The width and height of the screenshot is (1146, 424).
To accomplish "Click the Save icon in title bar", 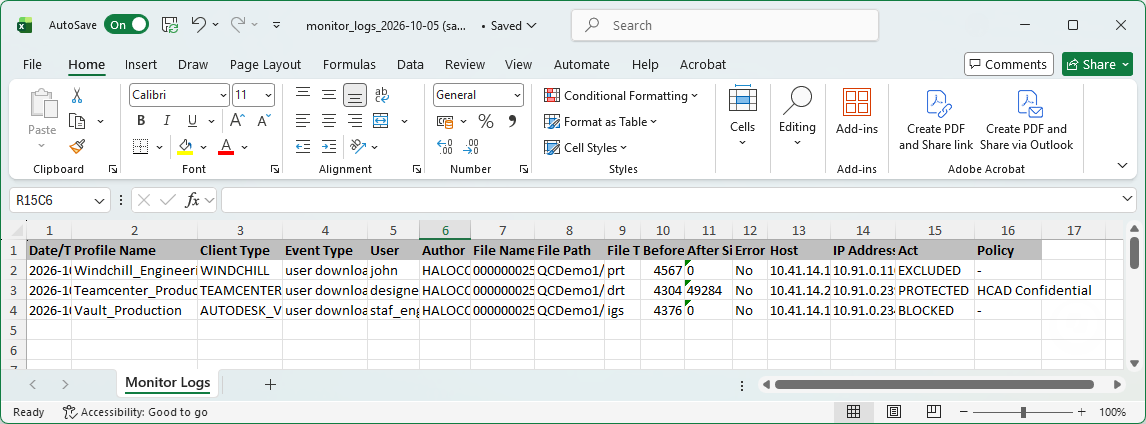I will click(x=170, y=25).
